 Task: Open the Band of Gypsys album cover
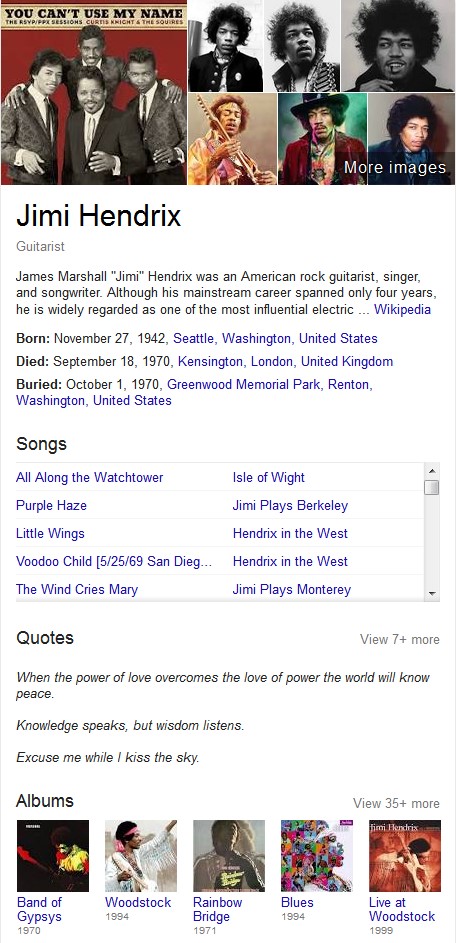point(52,855)
